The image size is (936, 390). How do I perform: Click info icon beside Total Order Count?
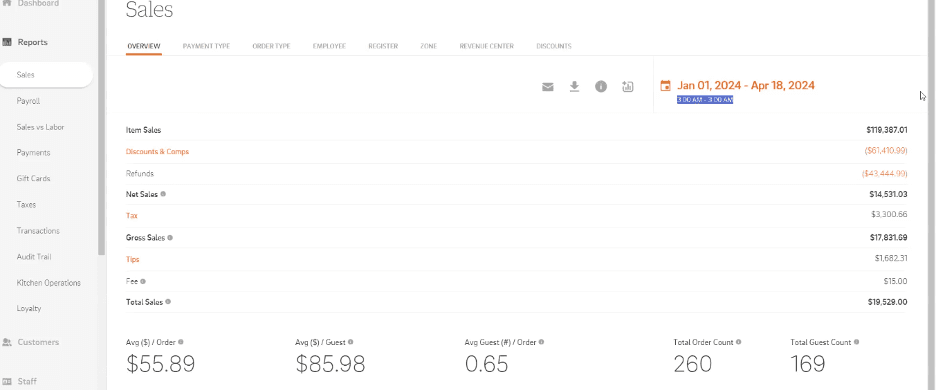(x=738, y=342)
